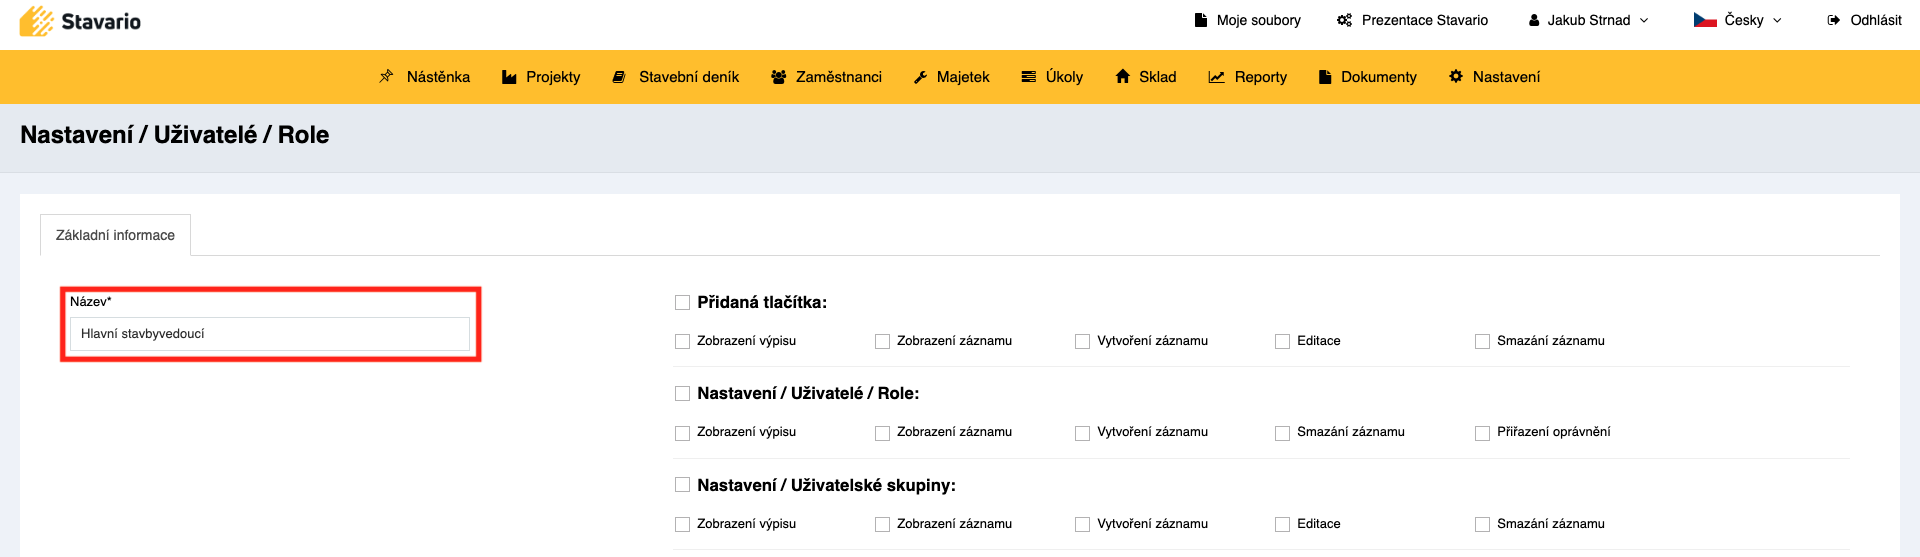Click the Projekty factory icon
Image resolution: width=1920 pixels, height=557 pixels.
click(509, 77)
